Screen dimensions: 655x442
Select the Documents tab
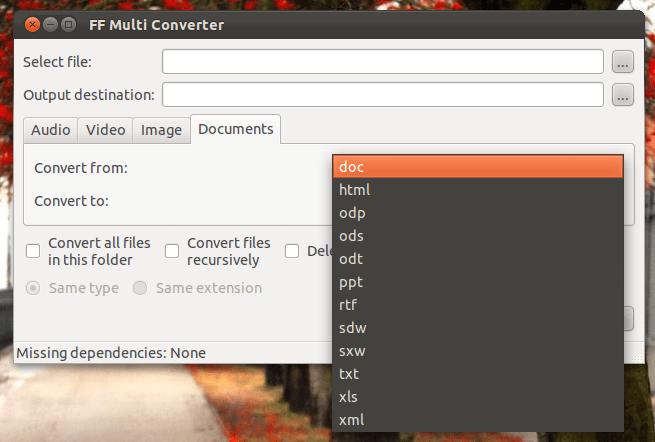[235, 129]
